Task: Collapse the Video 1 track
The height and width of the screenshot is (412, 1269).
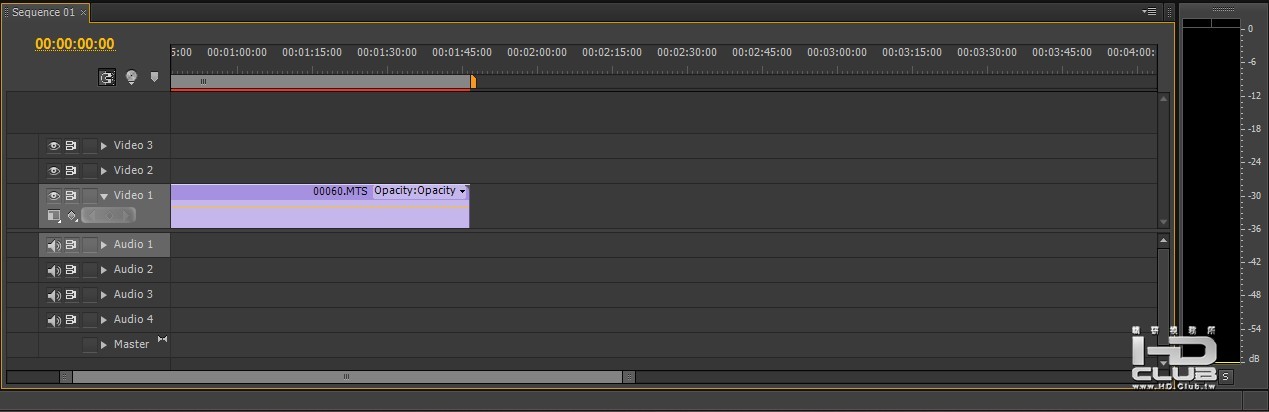Action: coord(104,196)
